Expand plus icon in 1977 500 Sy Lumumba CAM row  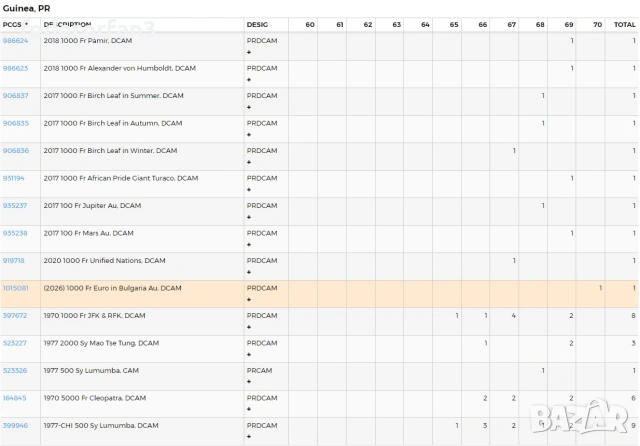249,382
